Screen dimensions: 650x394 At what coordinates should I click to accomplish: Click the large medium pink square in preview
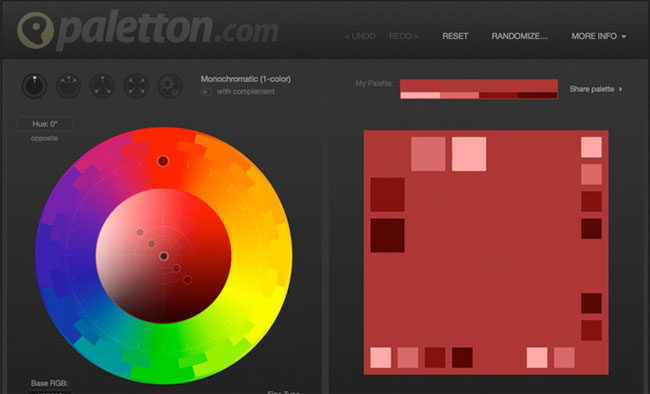coord(428,154)
